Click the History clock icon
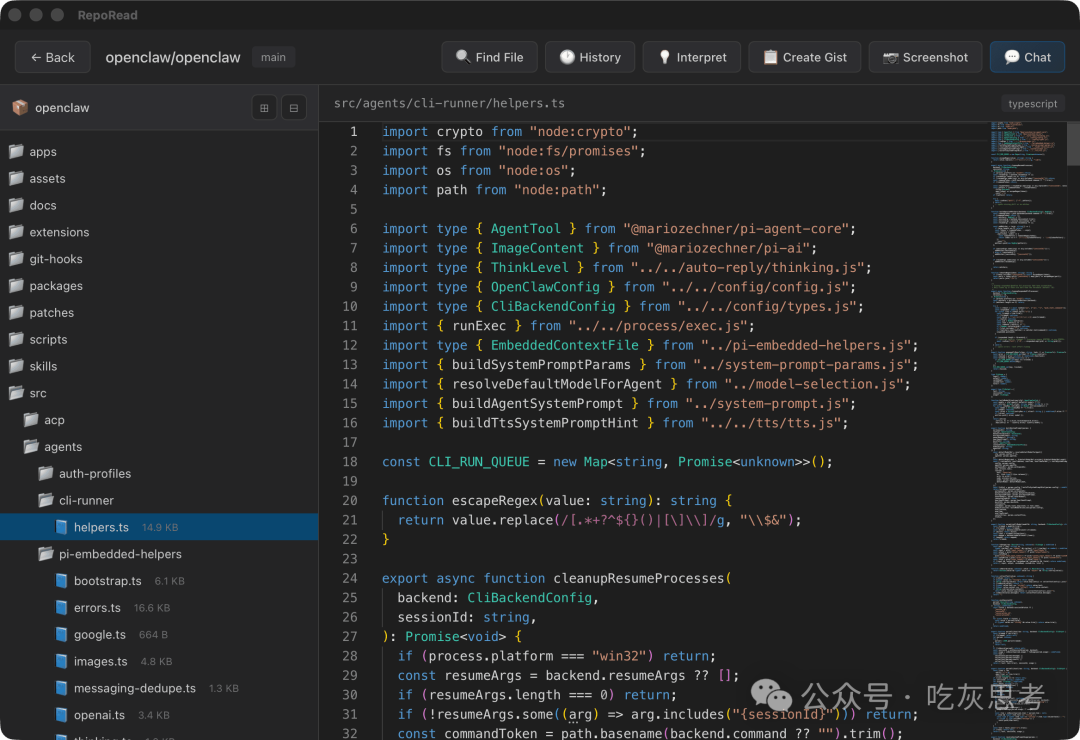 coord(567,56)
